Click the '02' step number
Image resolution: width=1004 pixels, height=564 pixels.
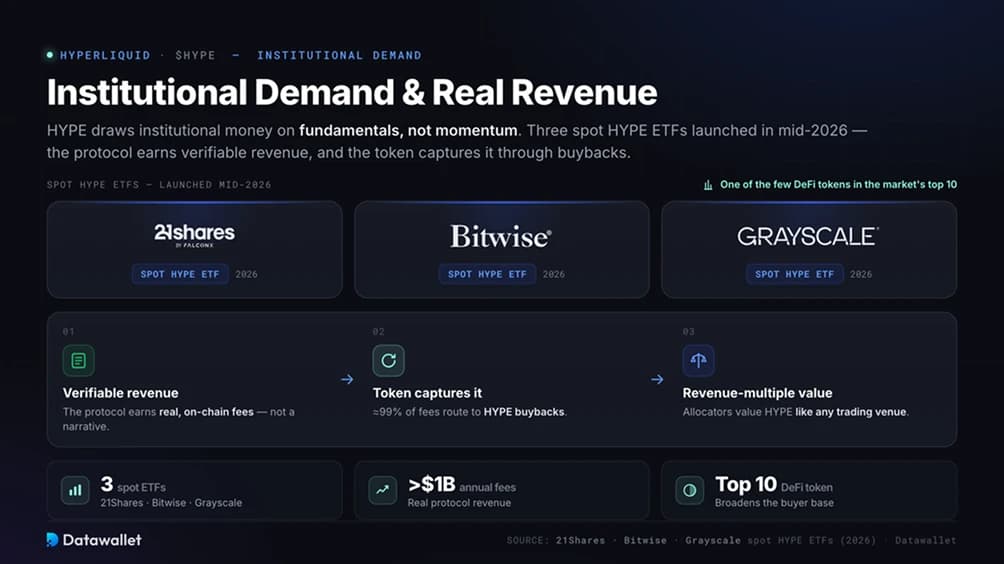tap(378, 332)
